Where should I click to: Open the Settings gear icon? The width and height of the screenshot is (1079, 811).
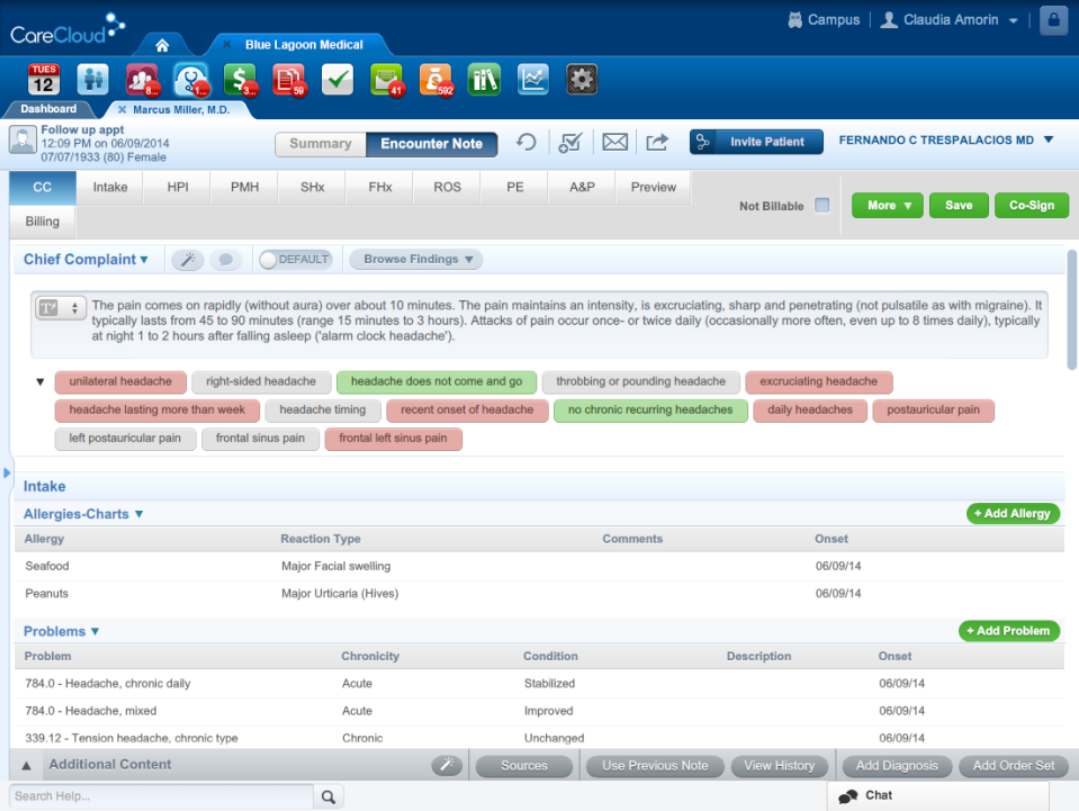point(581,79)
